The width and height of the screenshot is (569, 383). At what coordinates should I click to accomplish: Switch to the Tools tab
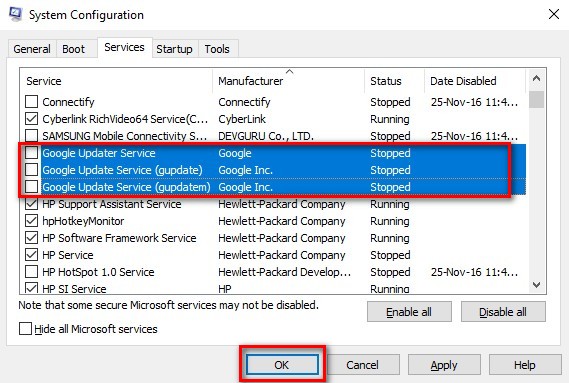tap(217, 49)
